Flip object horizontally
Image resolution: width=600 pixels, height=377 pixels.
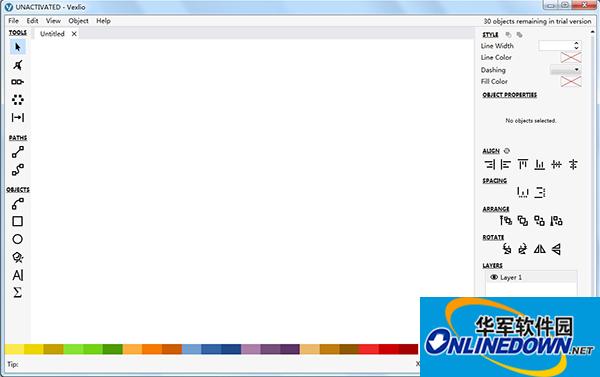click(x=540, y=249)
